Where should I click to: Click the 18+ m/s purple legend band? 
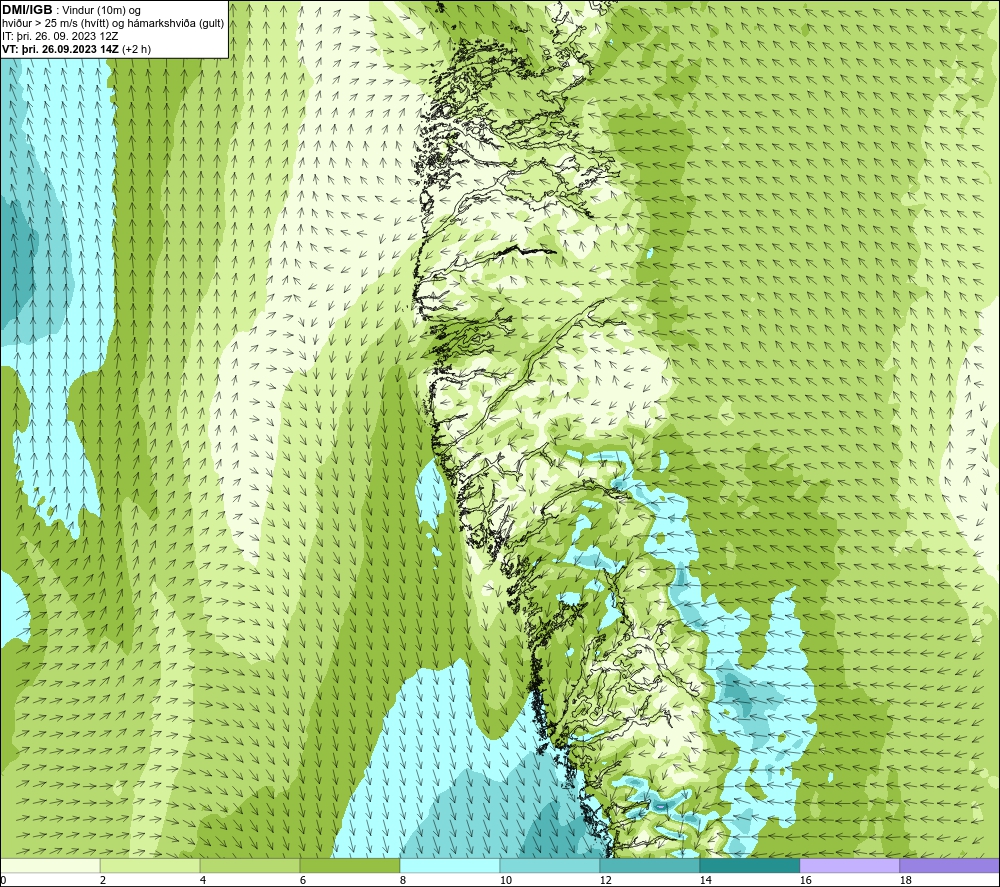950,865
